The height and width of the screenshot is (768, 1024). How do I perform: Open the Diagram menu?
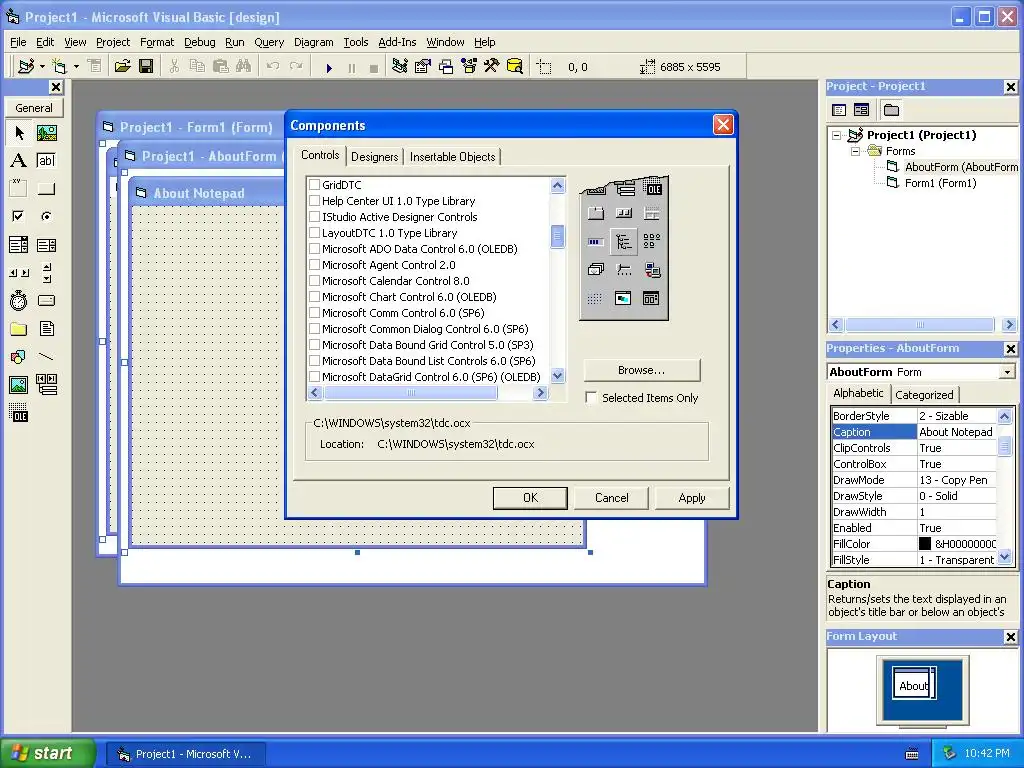(x=313, y=42)
